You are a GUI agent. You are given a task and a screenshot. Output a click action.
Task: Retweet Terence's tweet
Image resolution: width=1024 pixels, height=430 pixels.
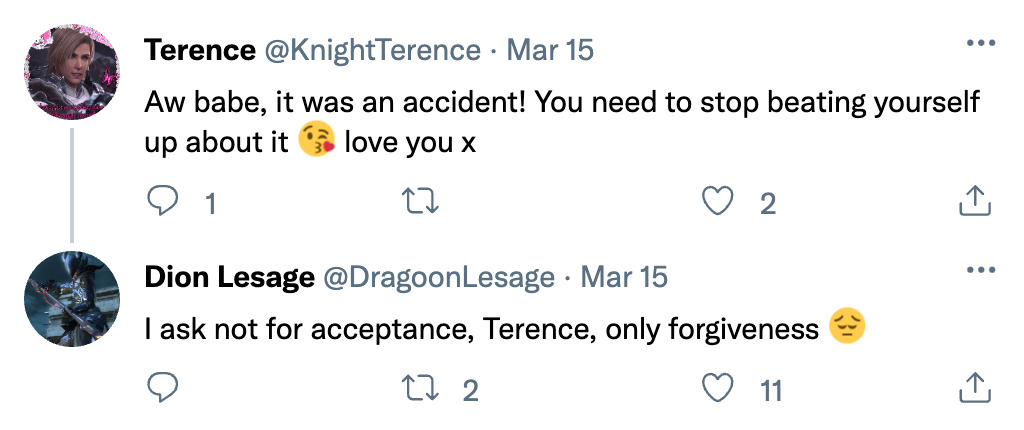point(412,203)
